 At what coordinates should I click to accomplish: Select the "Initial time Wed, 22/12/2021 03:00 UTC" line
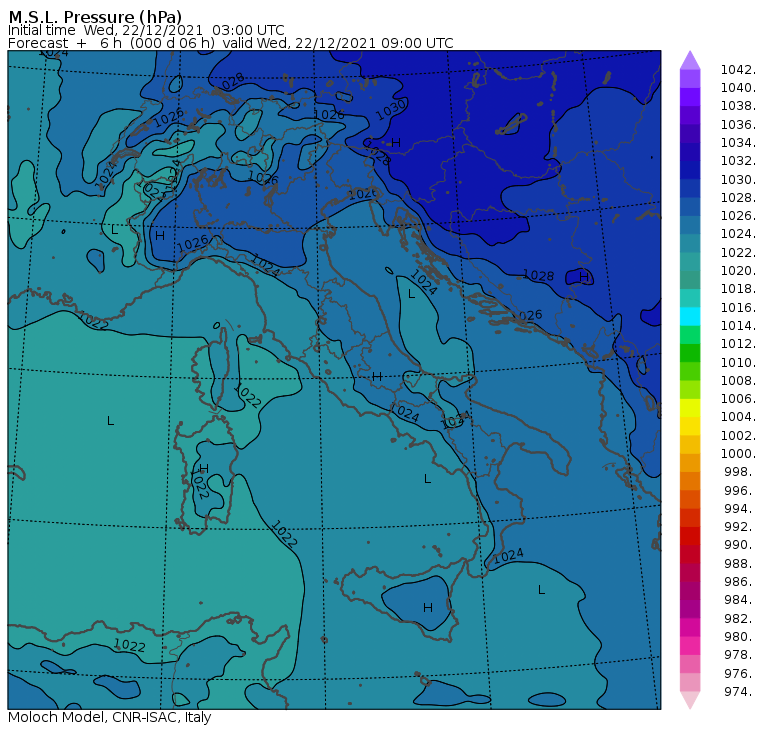click(146, 30)
